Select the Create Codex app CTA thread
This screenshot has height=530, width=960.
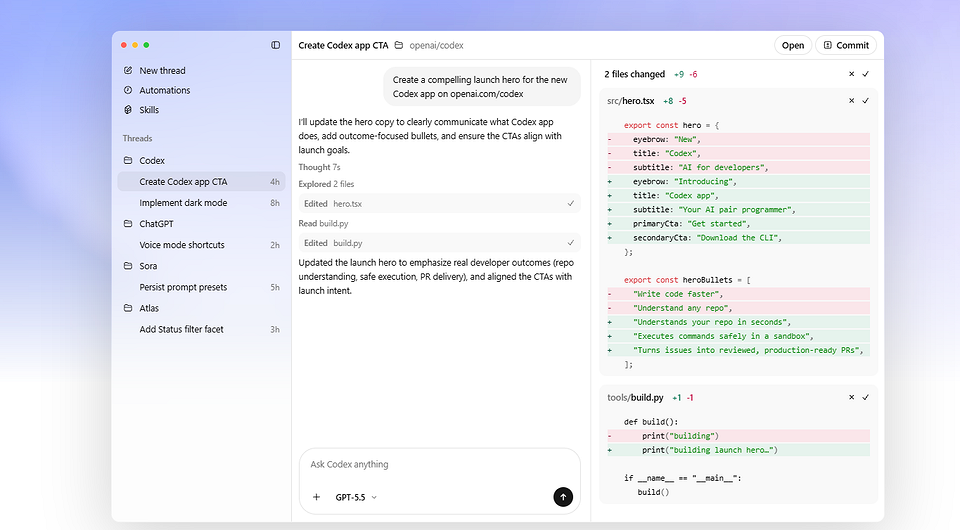click(x=201, y=182)
